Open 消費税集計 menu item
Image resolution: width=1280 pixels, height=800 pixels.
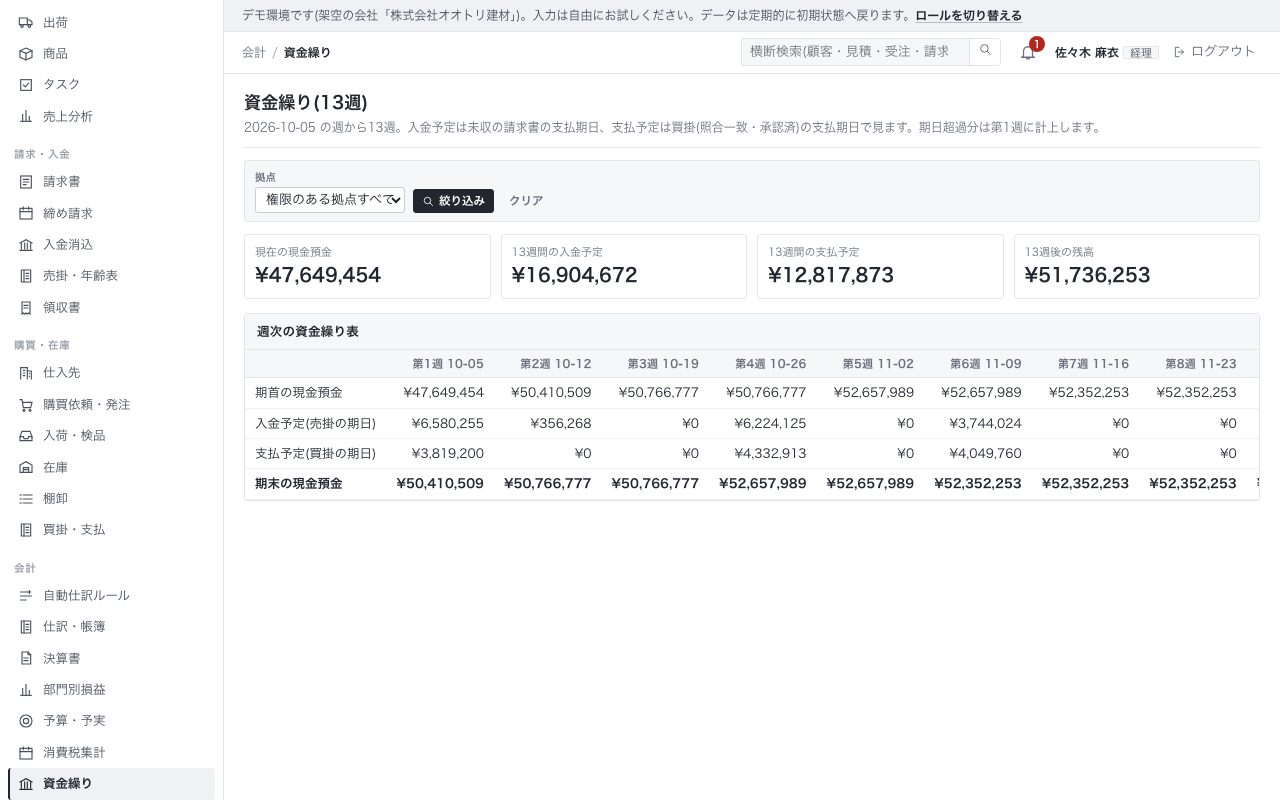(111, 752)
